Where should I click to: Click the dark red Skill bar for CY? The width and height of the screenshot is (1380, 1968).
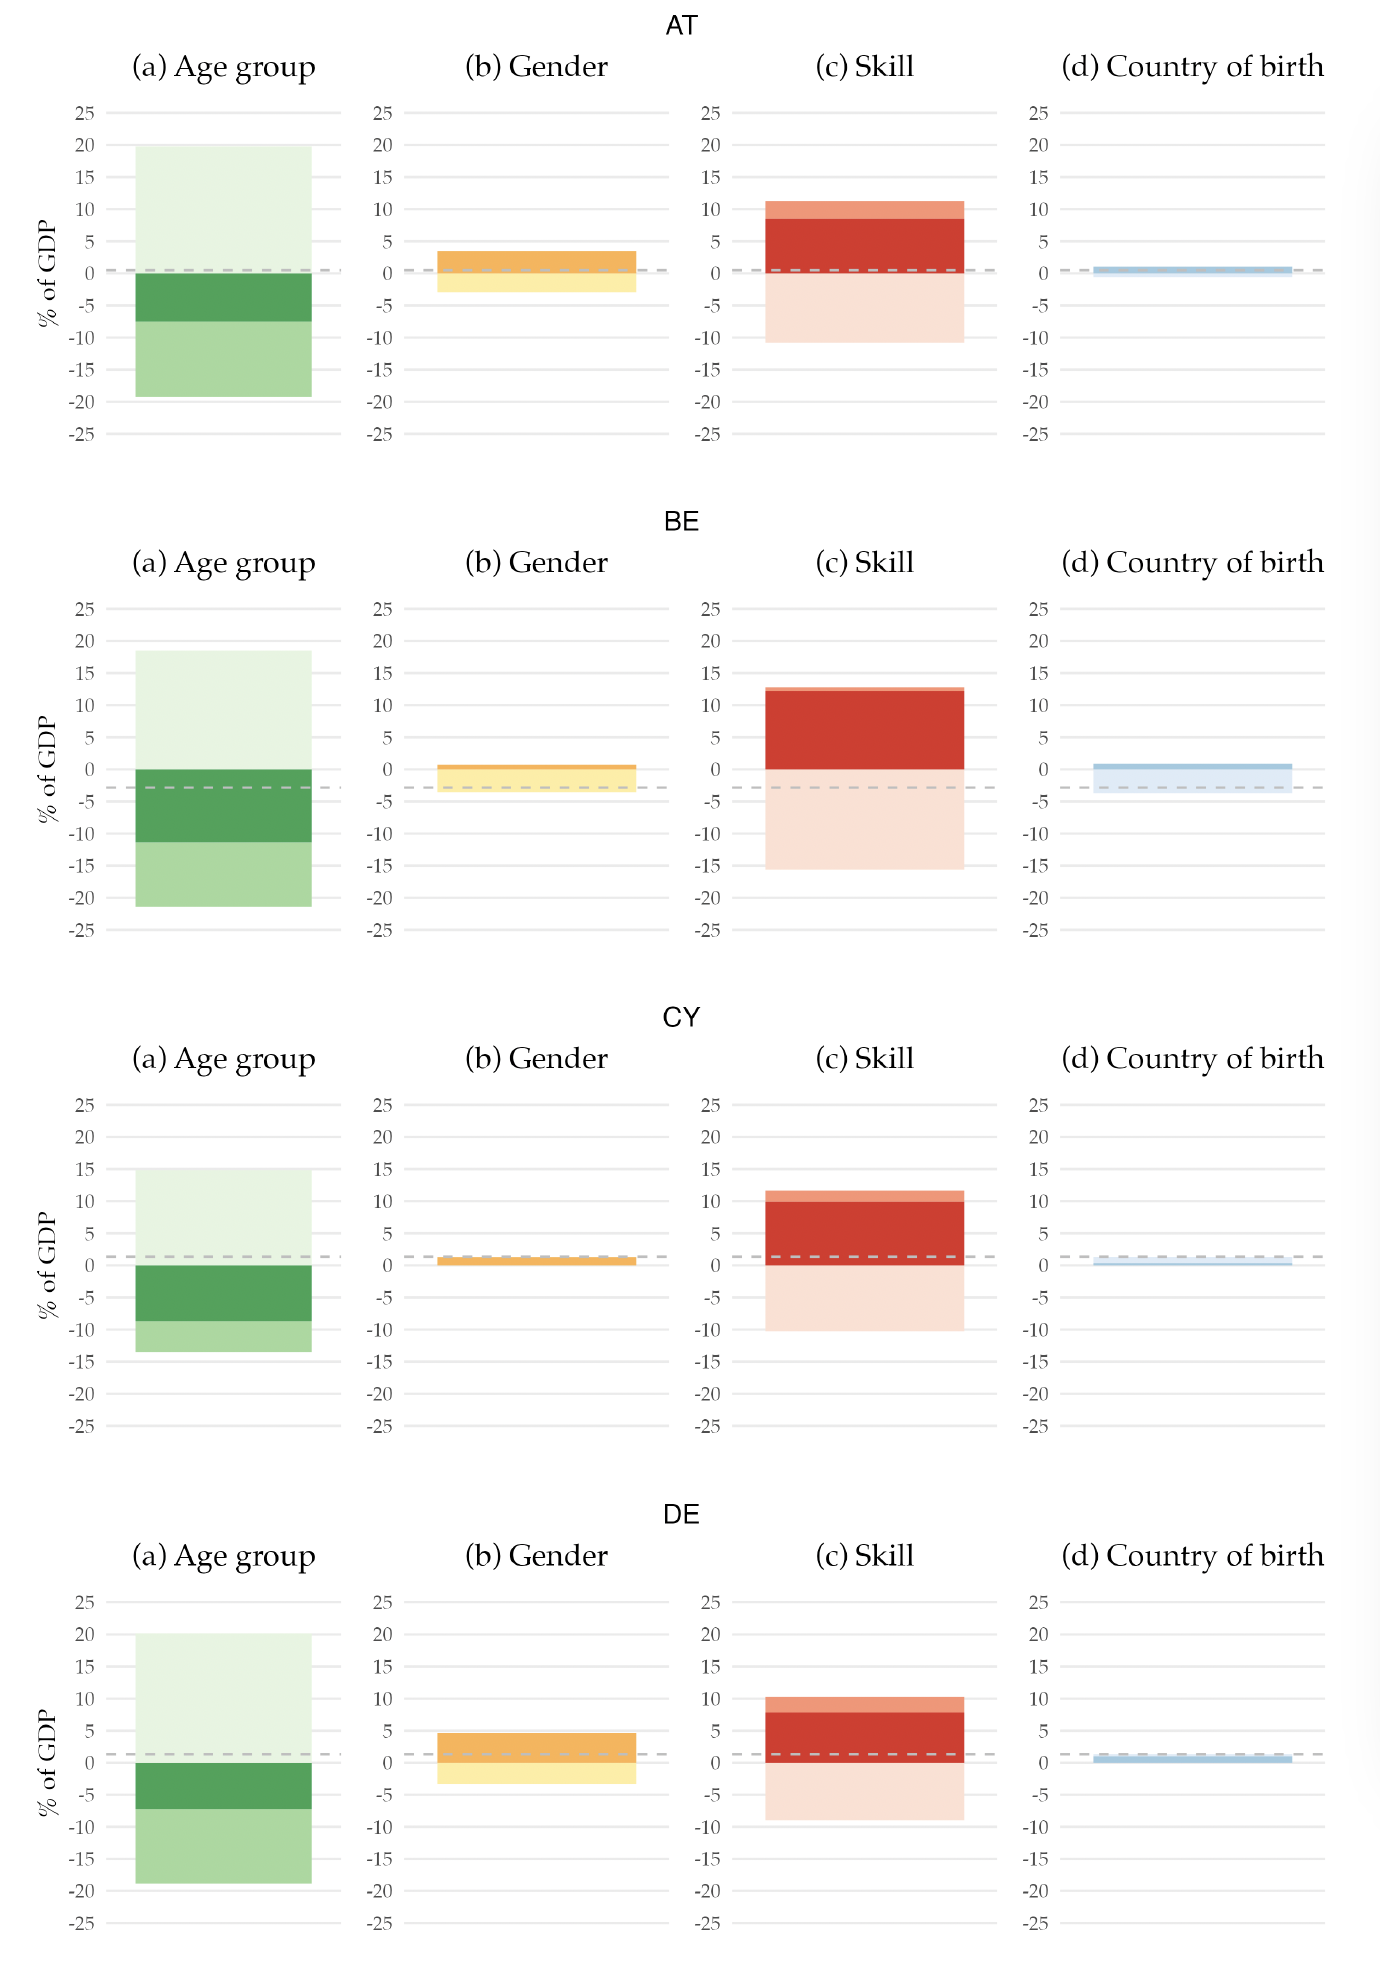[x=864, y=1233]
